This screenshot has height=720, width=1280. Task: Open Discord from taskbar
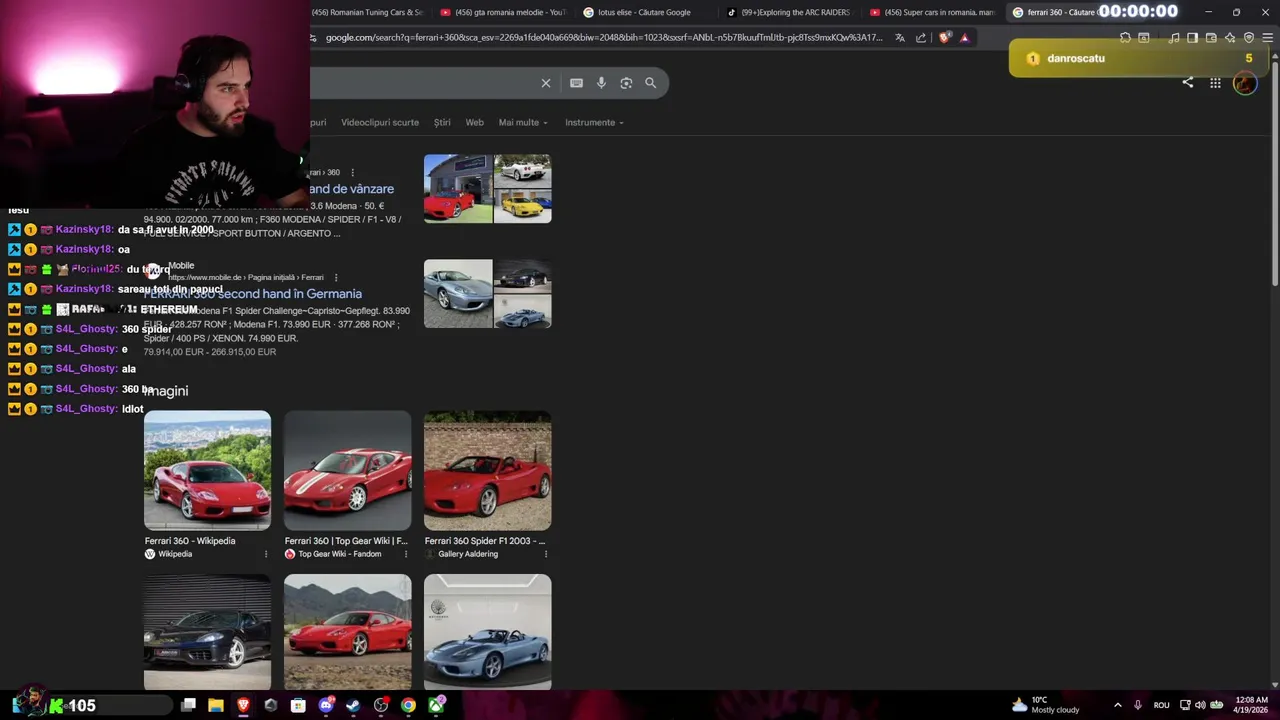[326, 705]
